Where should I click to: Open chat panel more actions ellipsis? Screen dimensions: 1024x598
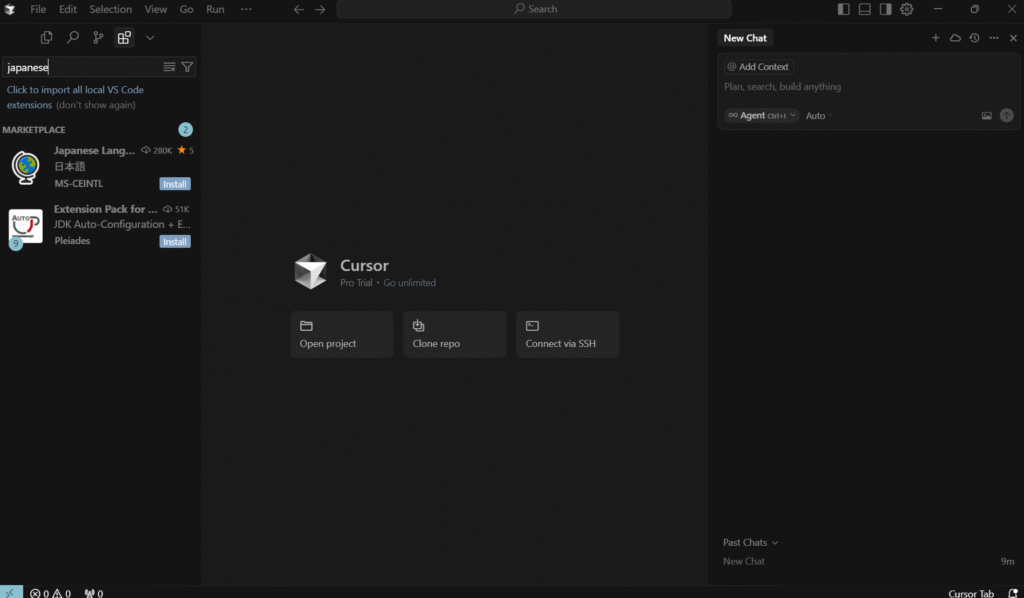994,38
